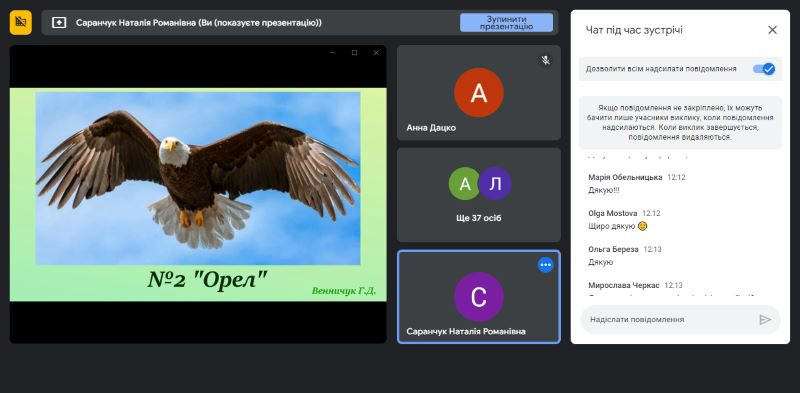800x393 pixels.
Task: Close the presentation window in preview
Action: [x=376, y=53]
